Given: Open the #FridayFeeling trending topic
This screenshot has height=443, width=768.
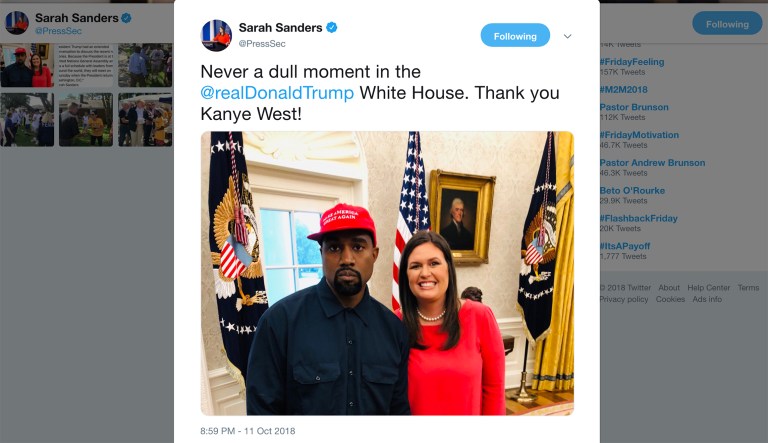Looking at the screenshot, I should pyautogui.click(x=632, y=62).
